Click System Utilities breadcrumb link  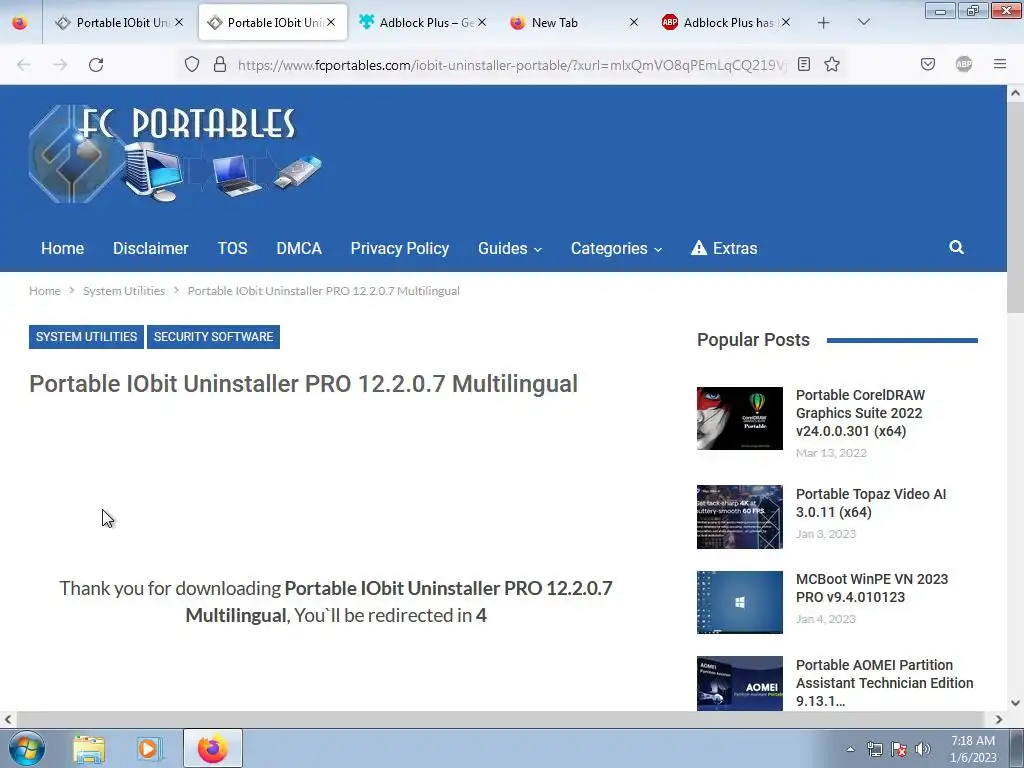click(124, 291)
